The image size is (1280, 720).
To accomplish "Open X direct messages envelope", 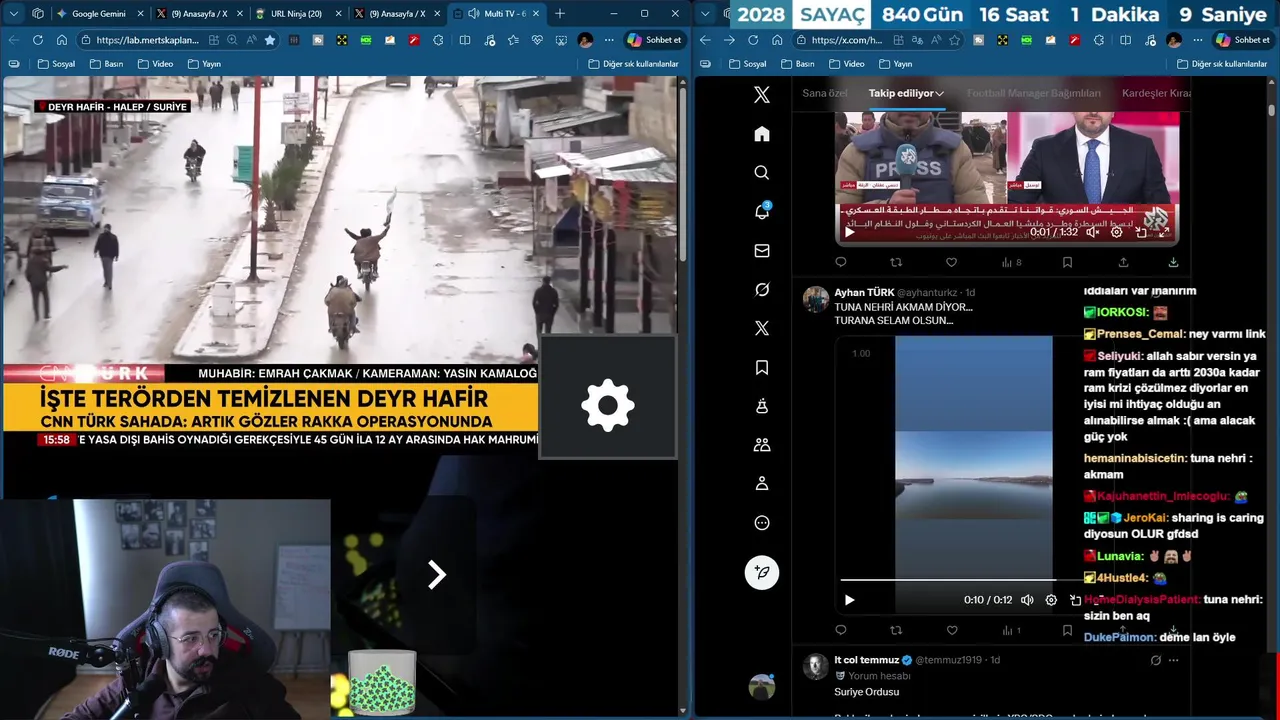I will tap(762, 251).
